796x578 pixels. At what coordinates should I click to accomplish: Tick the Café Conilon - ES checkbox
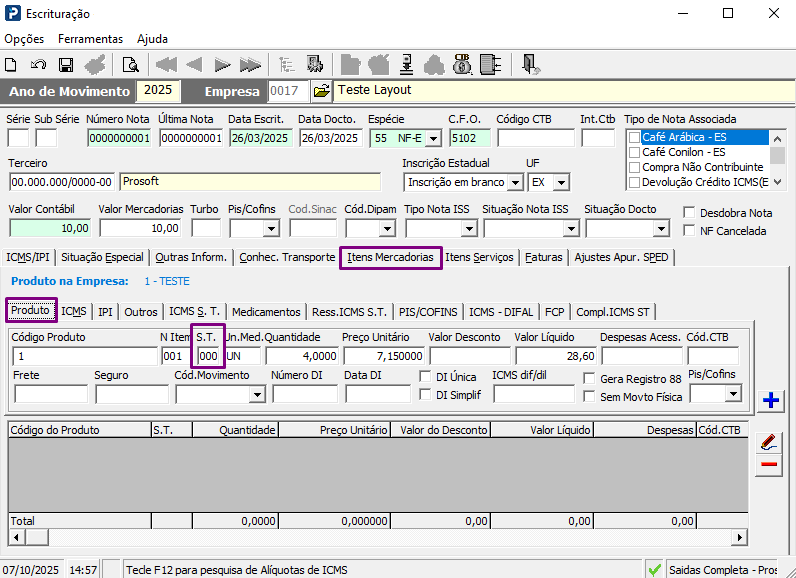(634, 152)
